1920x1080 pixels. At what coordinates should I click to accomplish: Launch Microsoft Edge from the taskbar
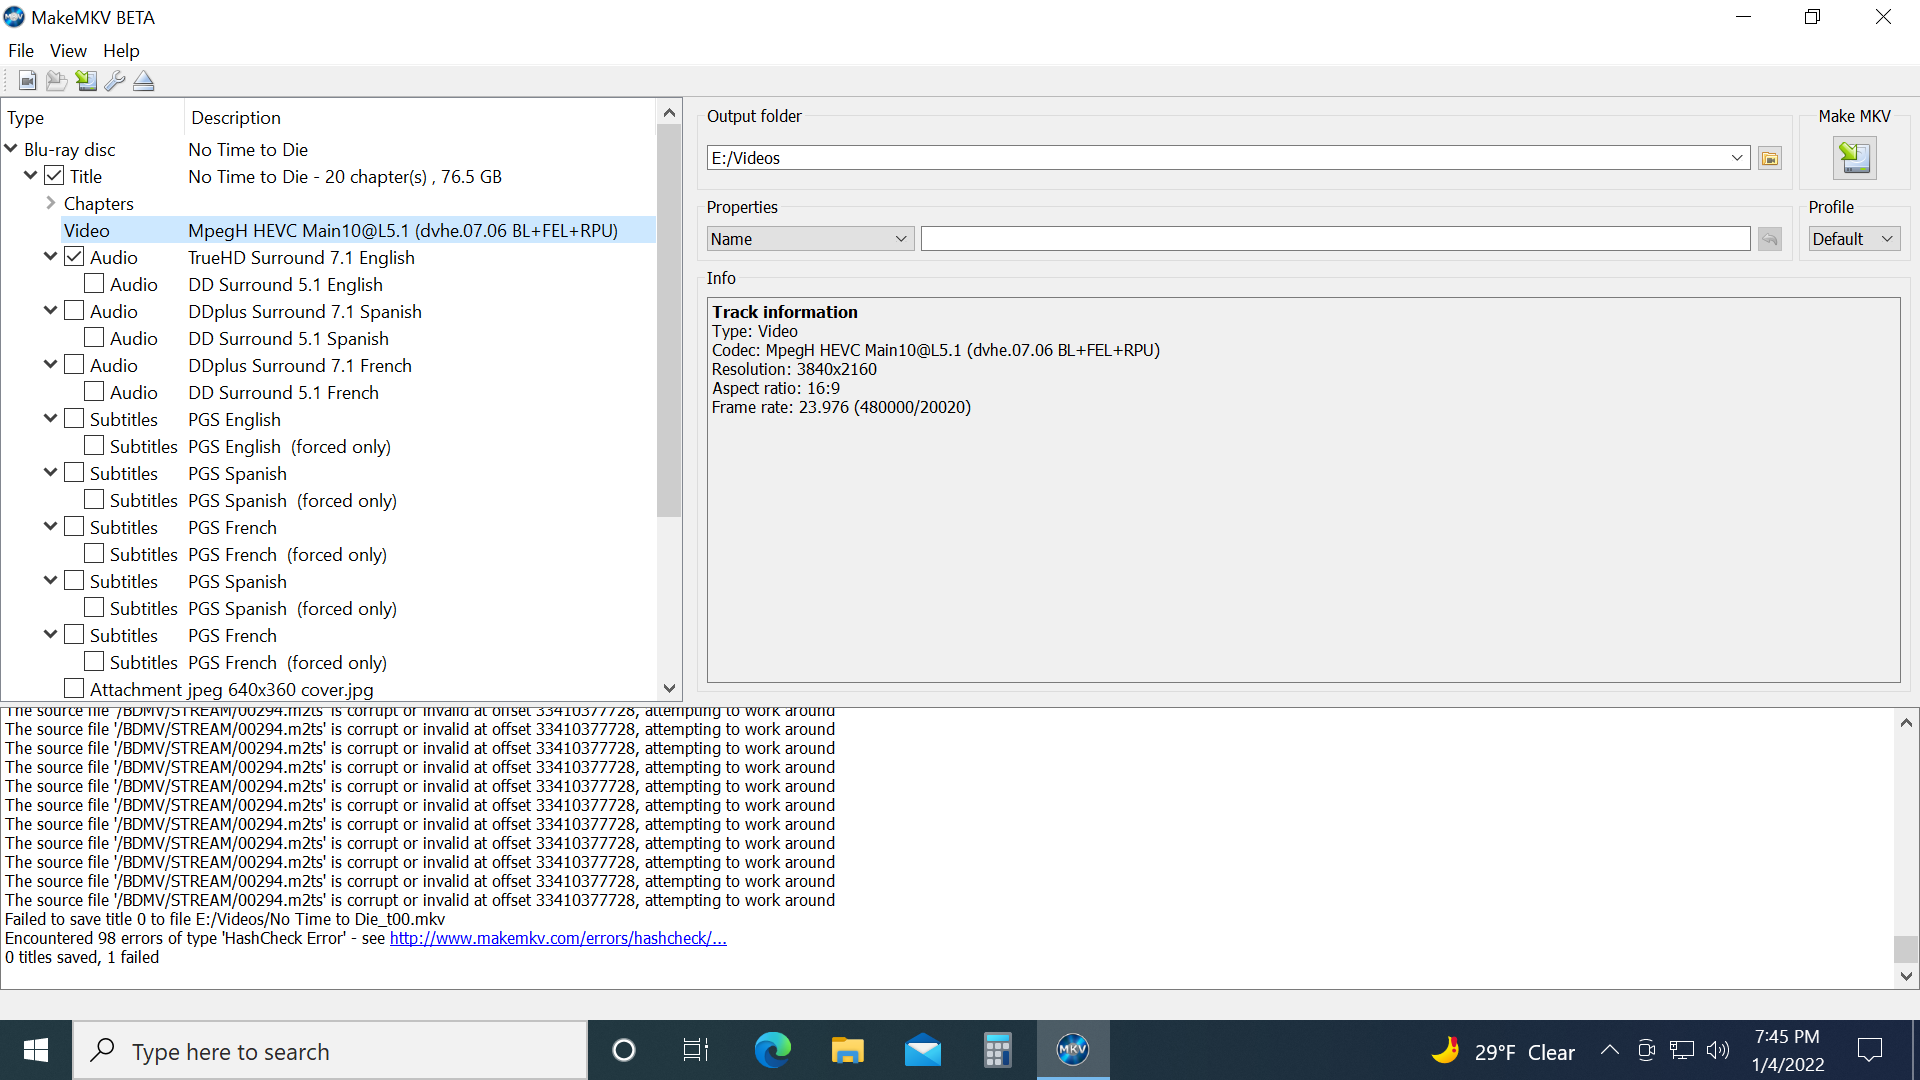(772, 1050)
